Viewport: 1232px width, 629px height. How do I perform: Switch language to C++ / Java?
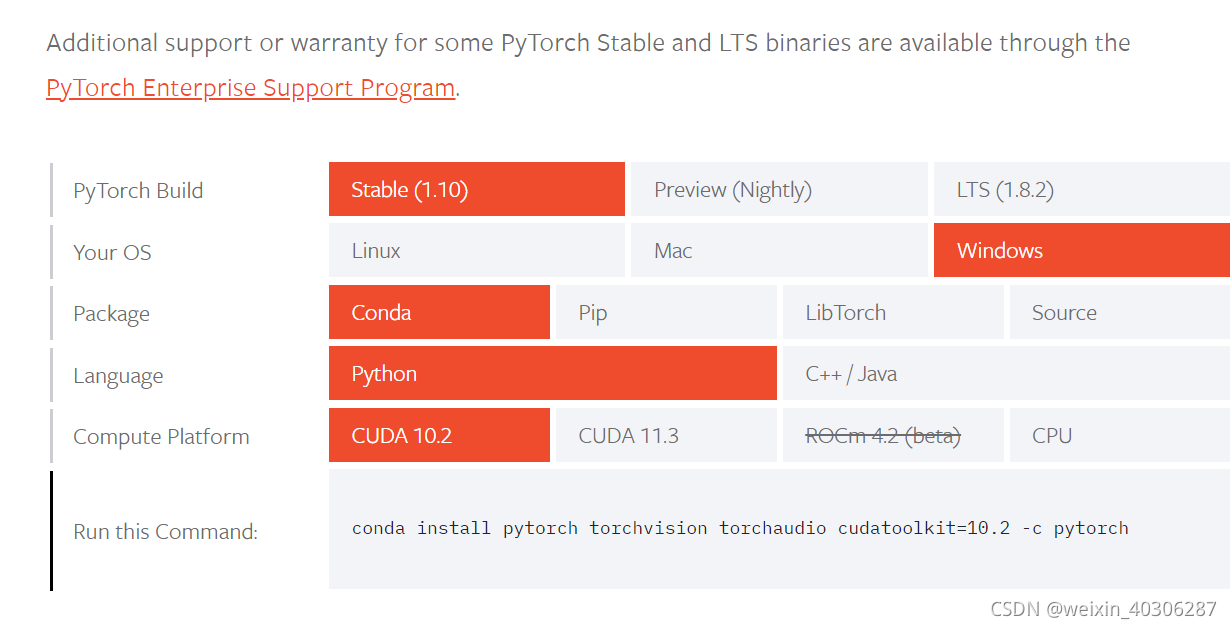tap(1004, 373)
